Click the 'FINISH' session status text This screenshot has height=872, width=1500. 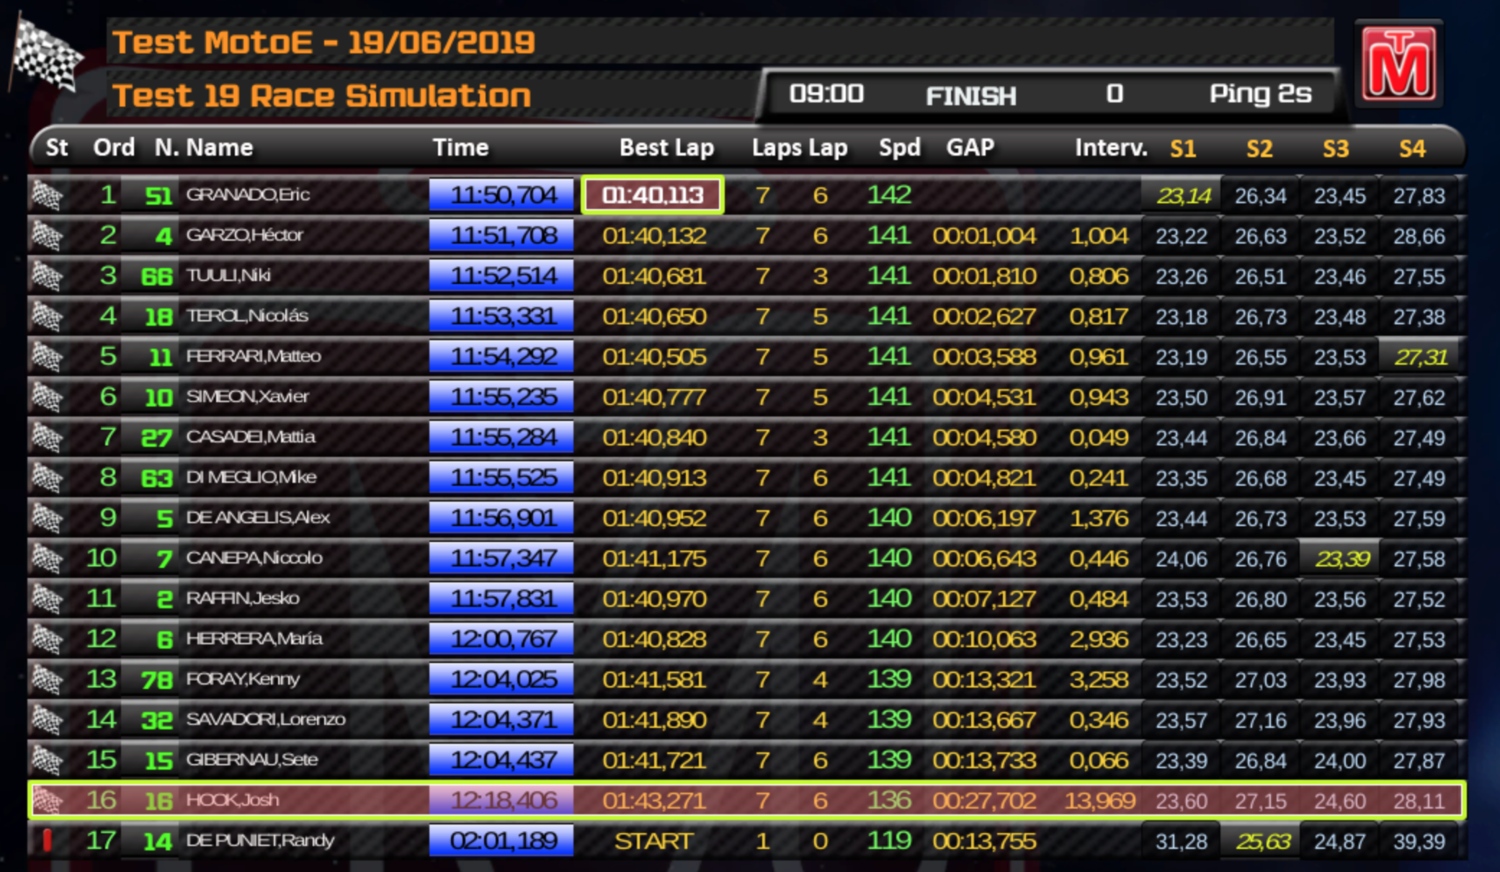pos(971,96)
